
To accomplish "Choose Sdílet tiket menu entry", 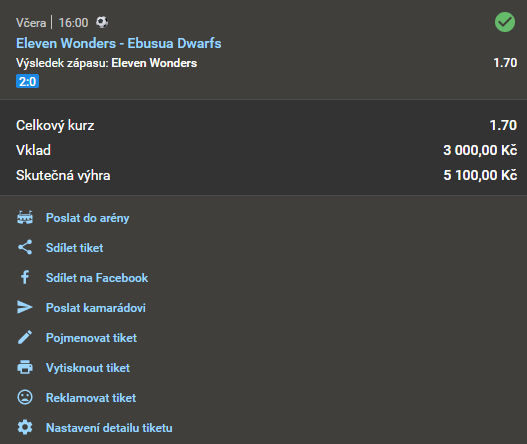I will (x=75, y=248).
